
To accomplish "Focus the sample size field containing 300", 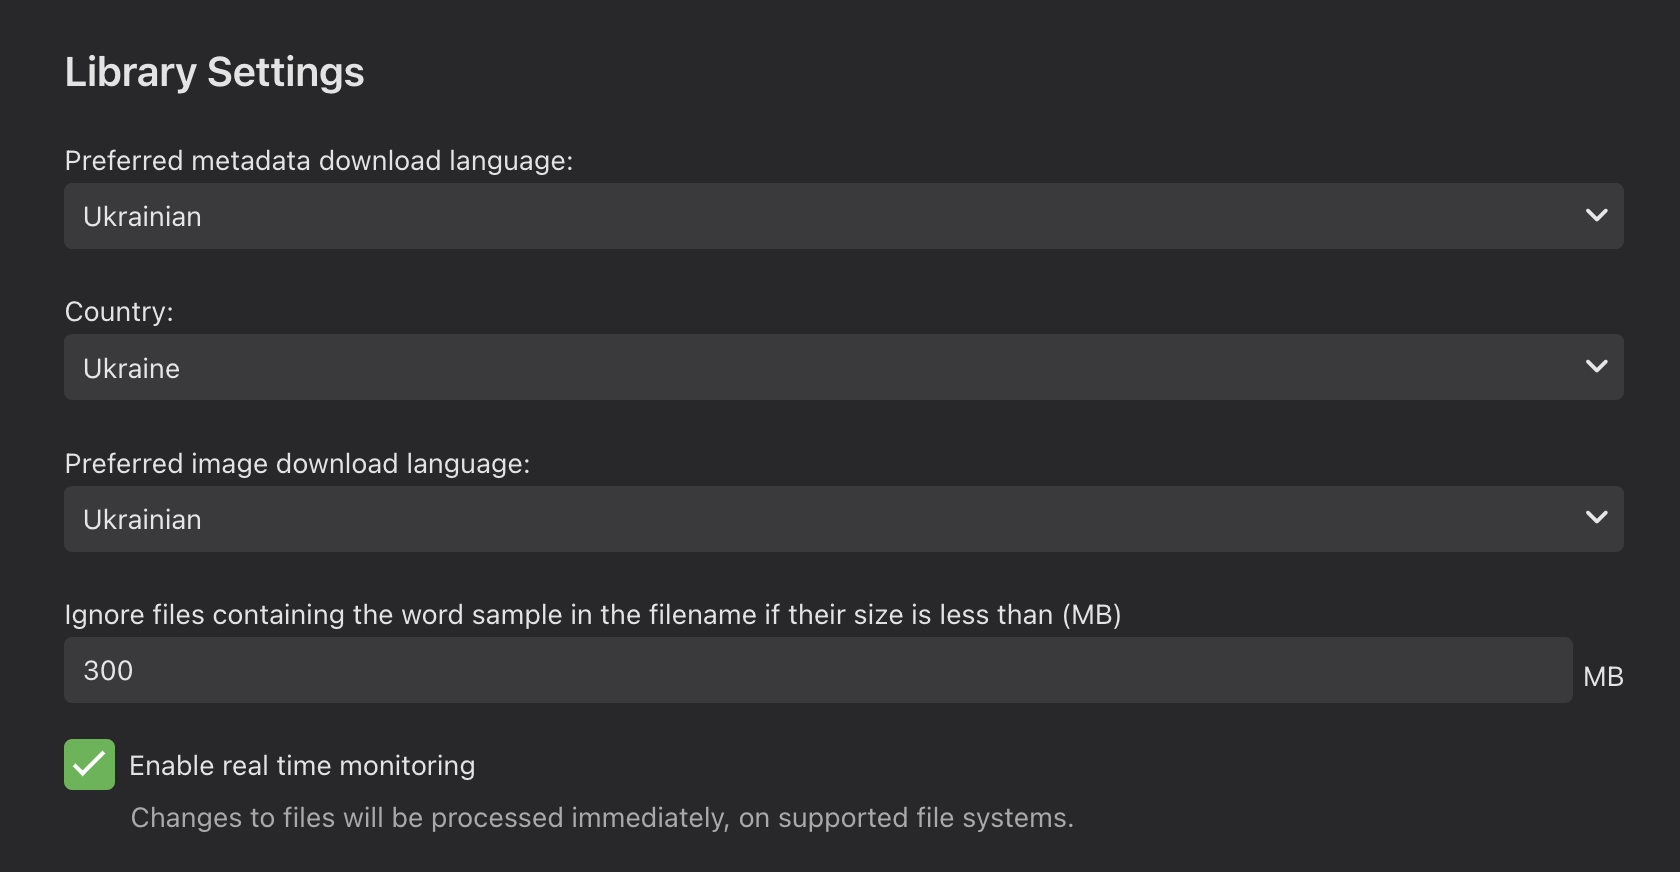I will click(817, 670).
